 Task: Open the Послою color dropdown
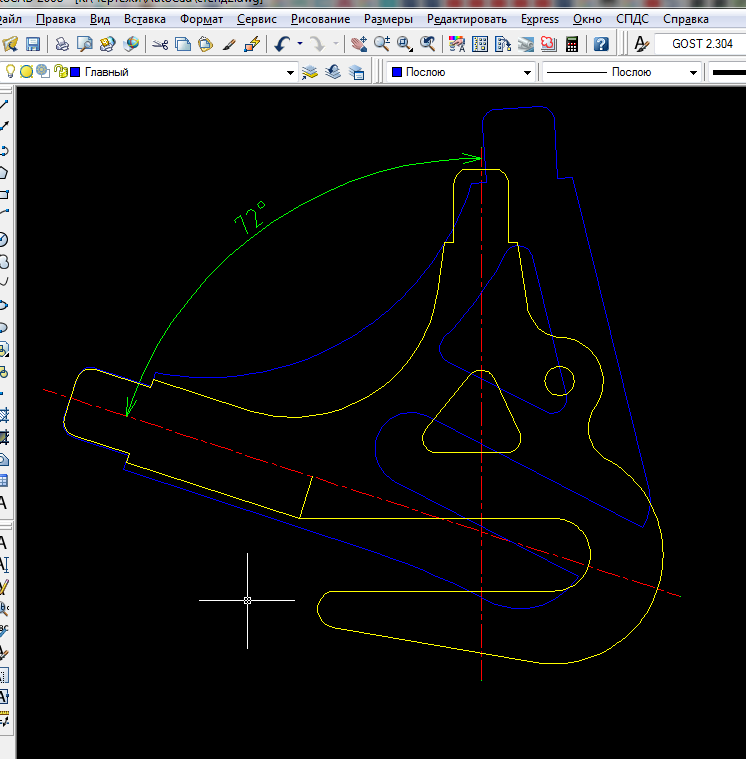point(528,72)
